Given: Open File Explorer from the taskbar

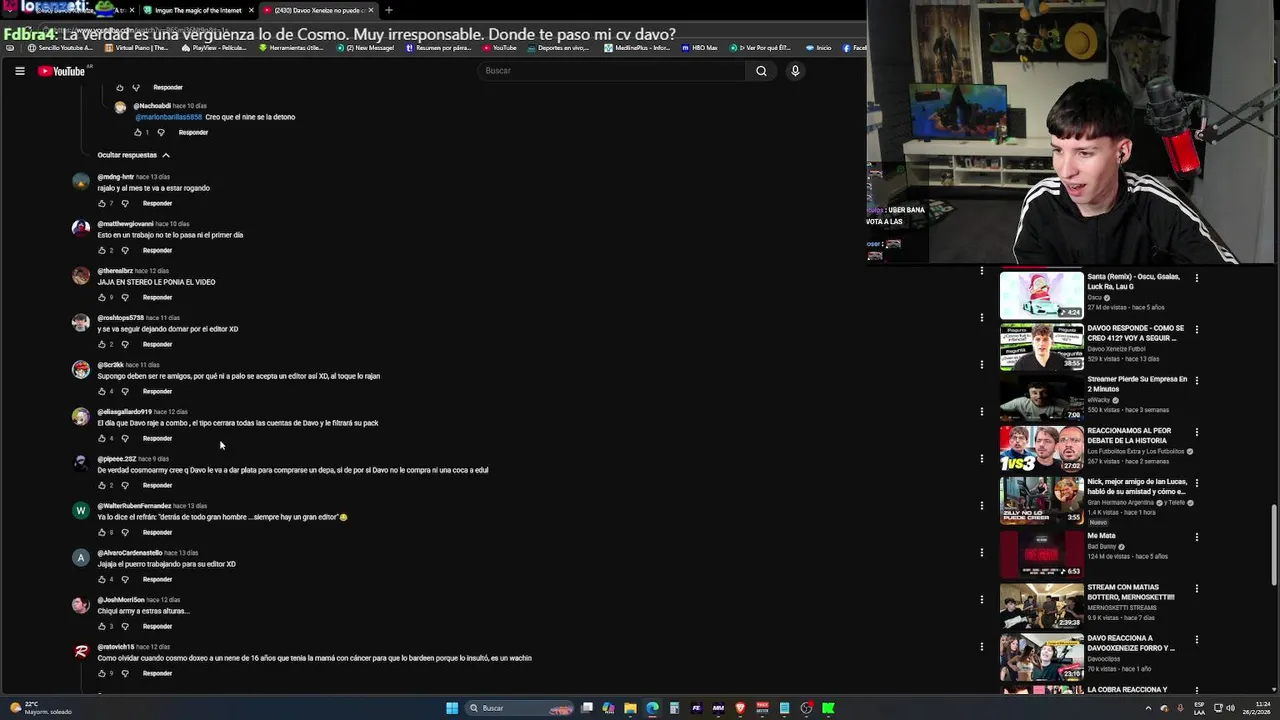Looking at the screenshot, I should coord(630,708).
